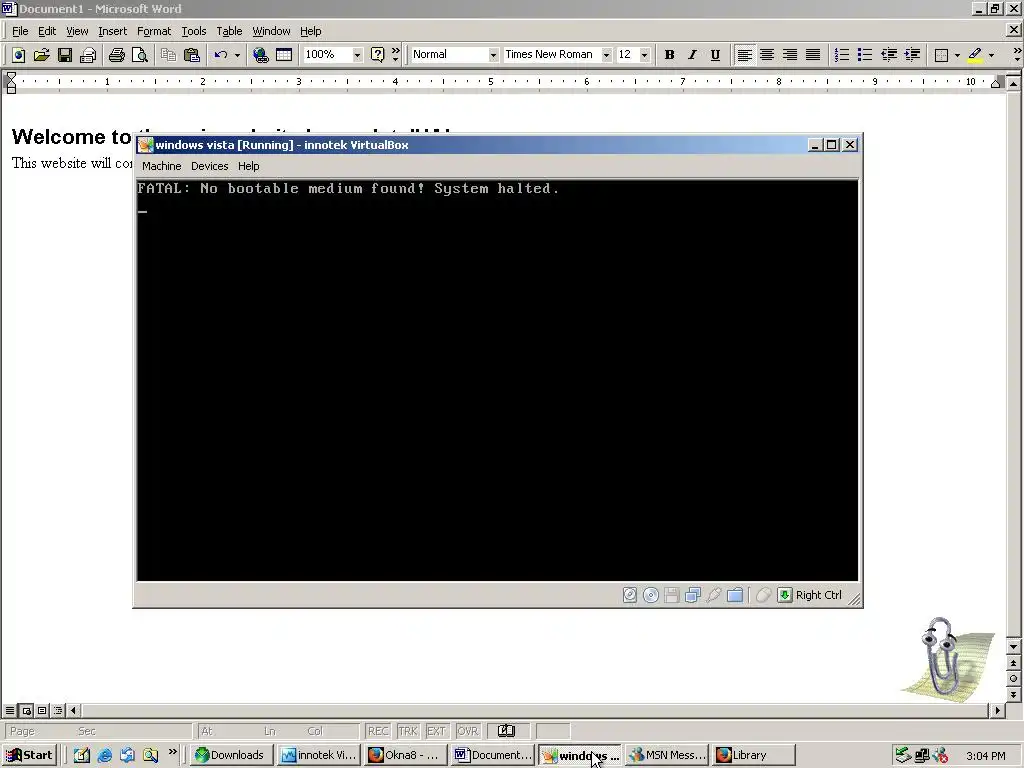Expand the Highlight color dropdown arrow

(x=991, y=55)
